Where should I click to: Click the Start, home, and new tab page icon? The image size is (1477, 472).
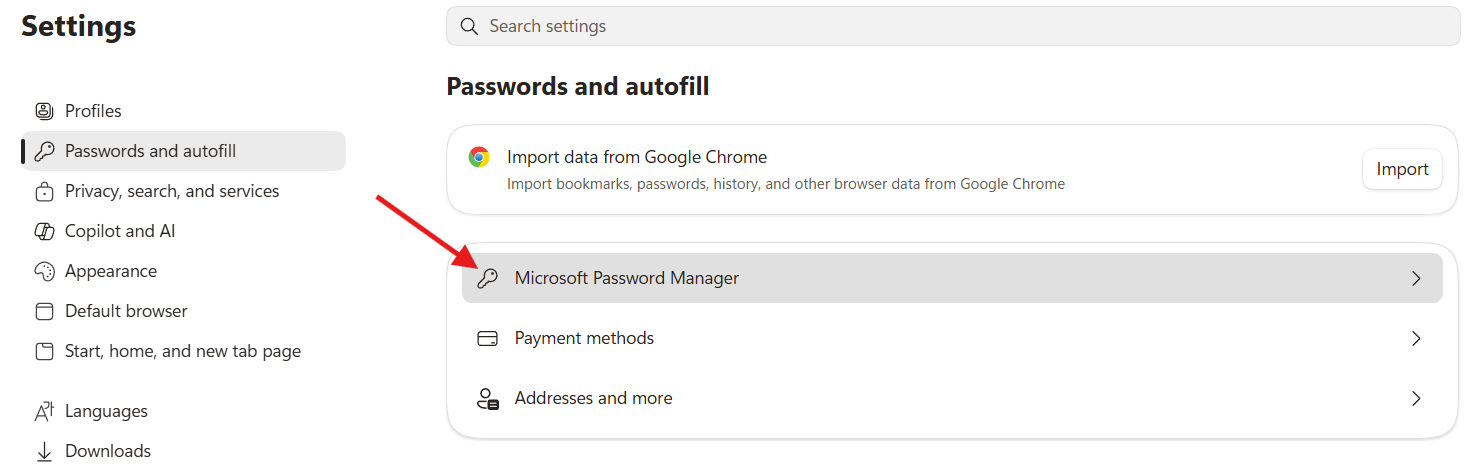44,351
